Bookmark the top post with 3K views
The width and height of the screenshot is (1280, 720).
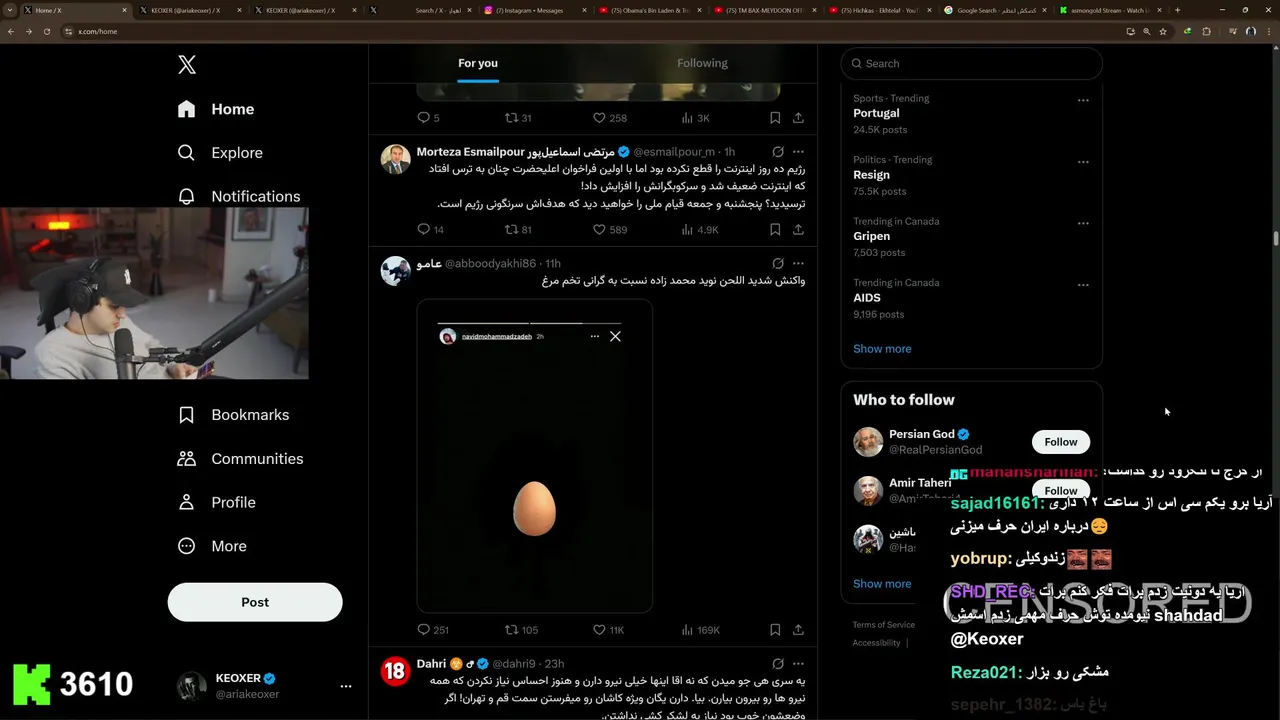[x=775, y=118]
